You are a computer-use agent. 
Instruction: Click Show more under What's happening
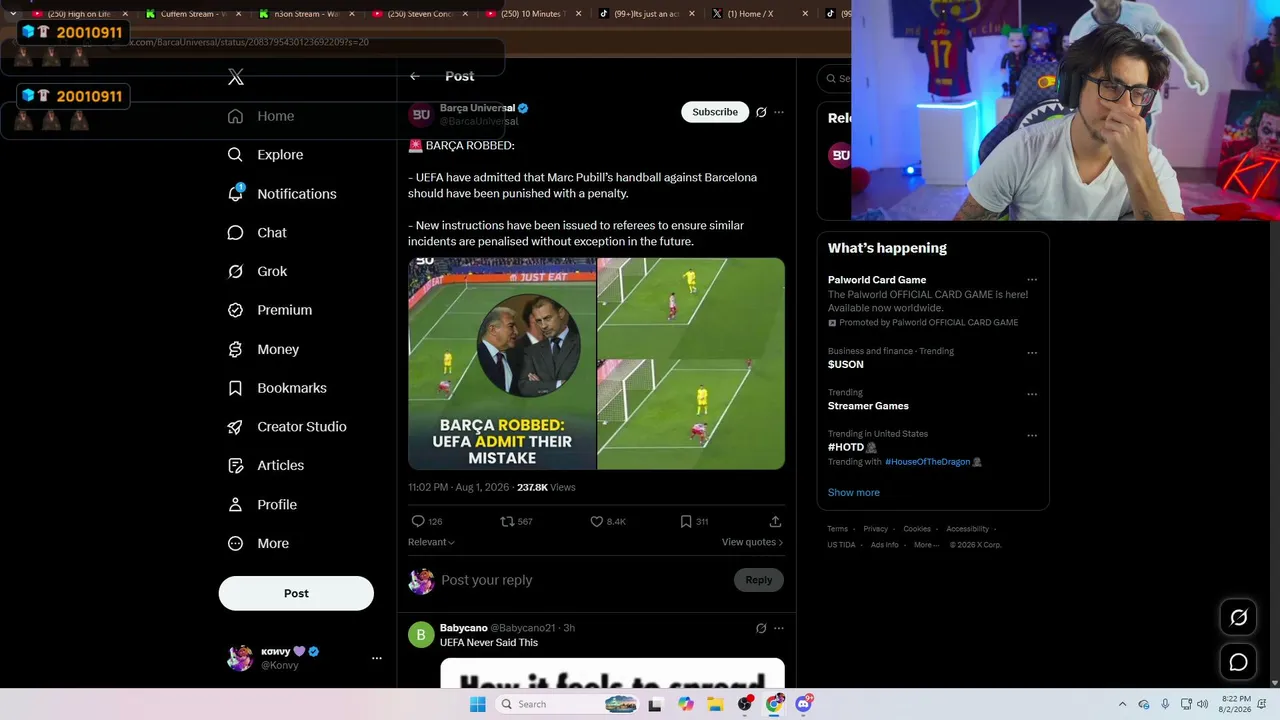point(854,492)
